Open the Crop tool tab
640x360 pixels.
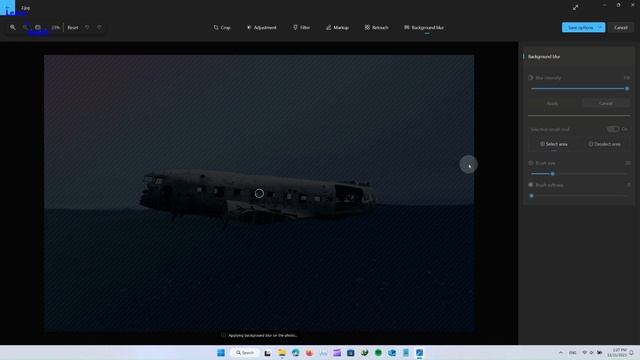click(x=222, y=27)
